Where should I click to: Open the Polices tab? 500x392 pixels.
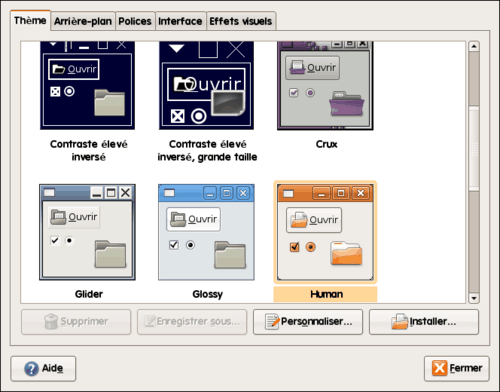point(135,21)
